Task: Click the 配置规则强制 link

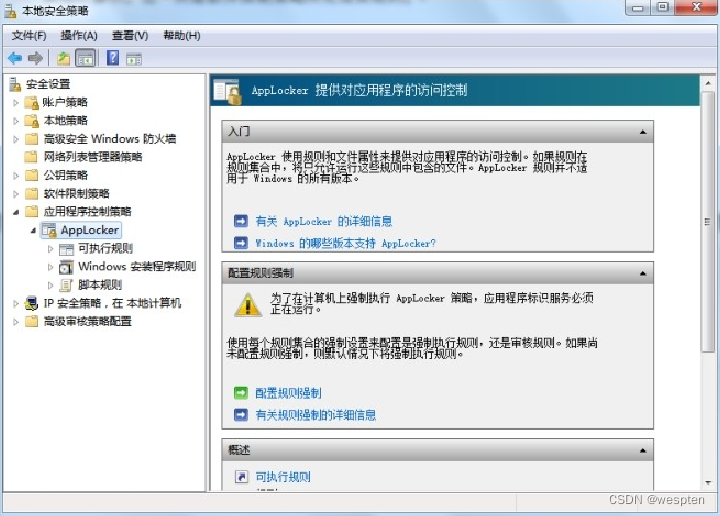Action: pos(288,393)
